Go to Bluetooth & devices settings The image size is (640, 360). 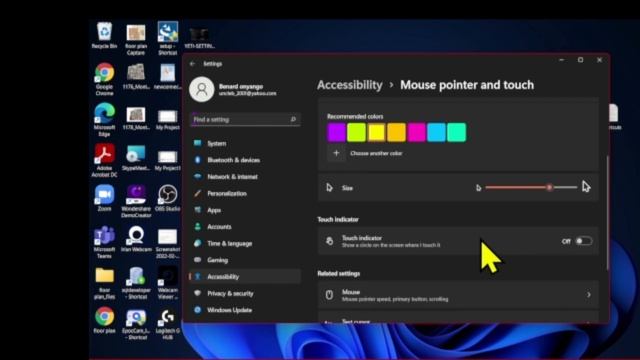coord(245,160)
